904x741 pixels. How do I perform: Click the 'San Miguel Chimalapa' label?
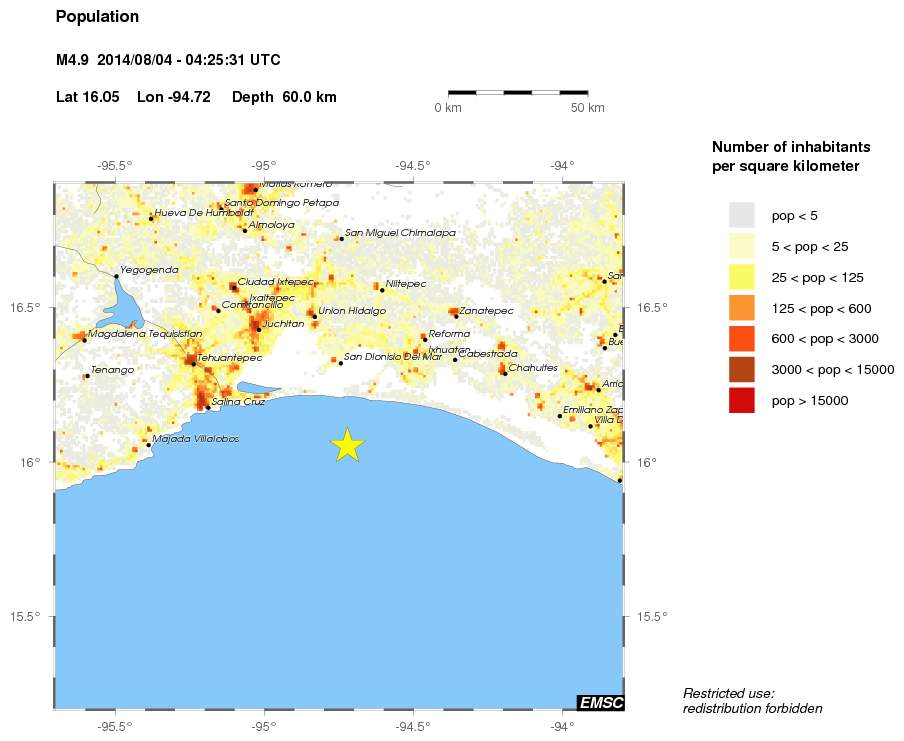pos(400,233)
